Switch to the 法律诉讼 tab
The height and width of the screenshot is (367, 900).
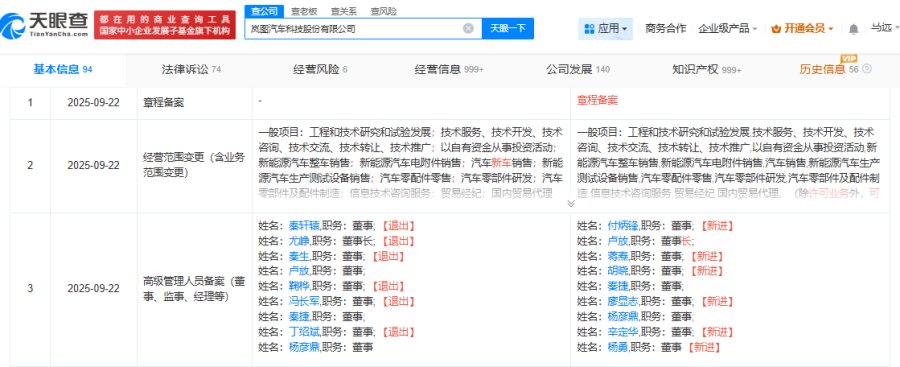pyautogui.click(x=192, y=69)
